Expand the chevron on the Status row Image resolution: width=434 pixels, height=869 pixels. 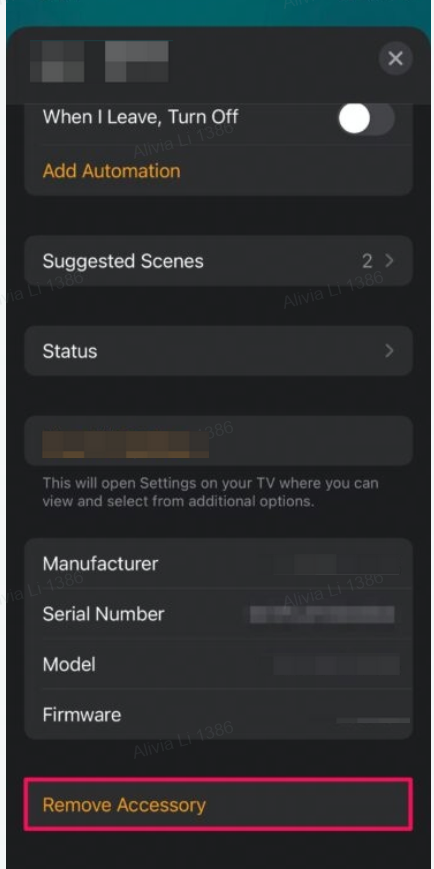pyautogui.click(x=389, y=351)
